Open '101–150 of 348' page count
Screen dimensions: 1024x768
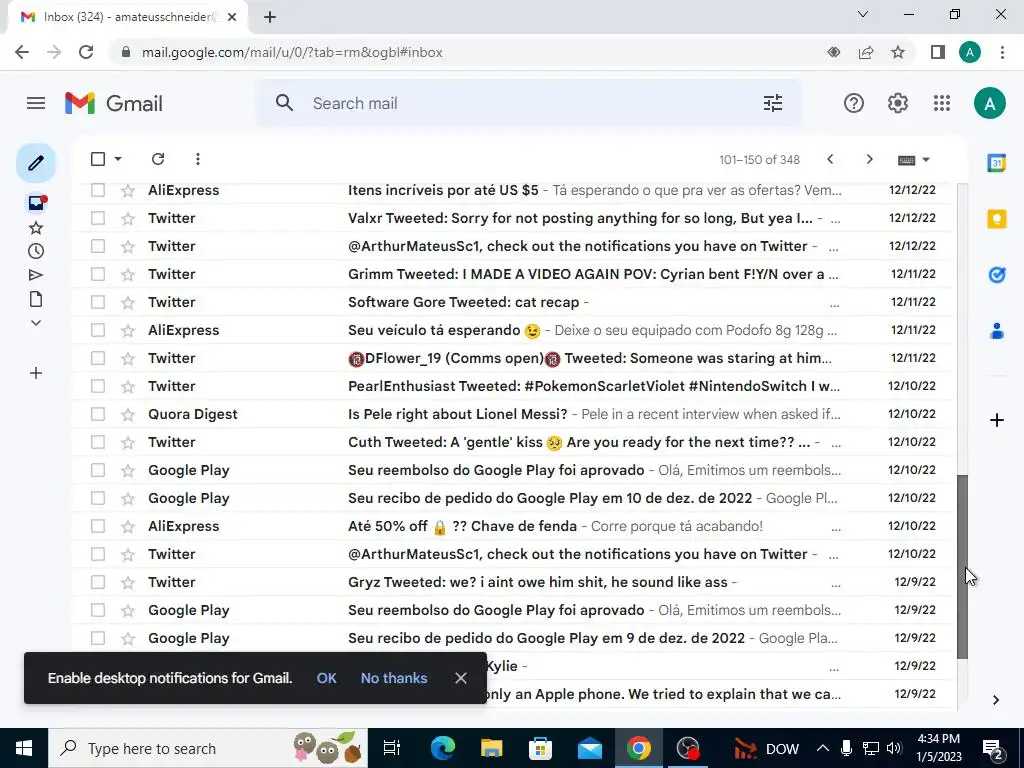(760, 160)
